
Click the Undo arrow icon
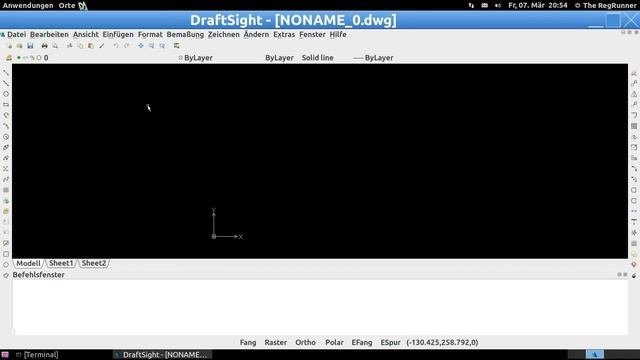click(x=116, y=46)
